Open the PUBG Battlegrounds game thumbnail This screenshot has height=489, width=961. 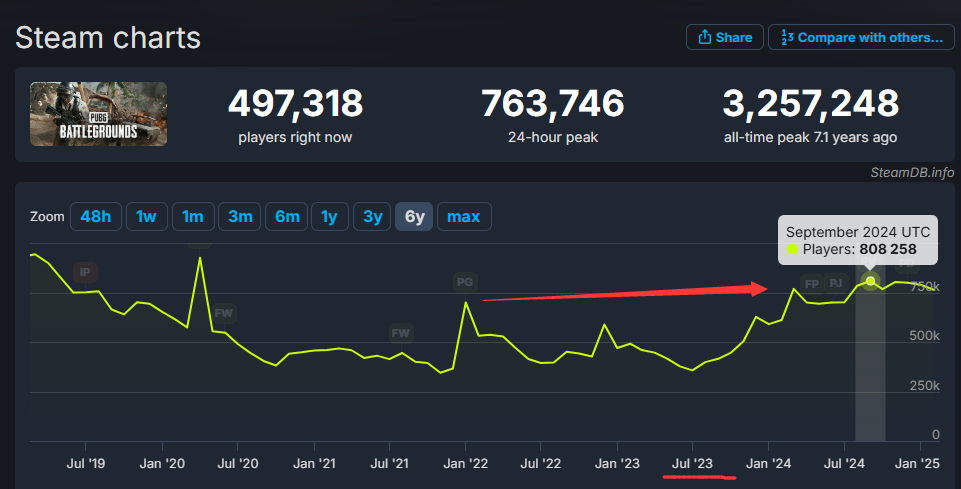click(x=99, y=114)
